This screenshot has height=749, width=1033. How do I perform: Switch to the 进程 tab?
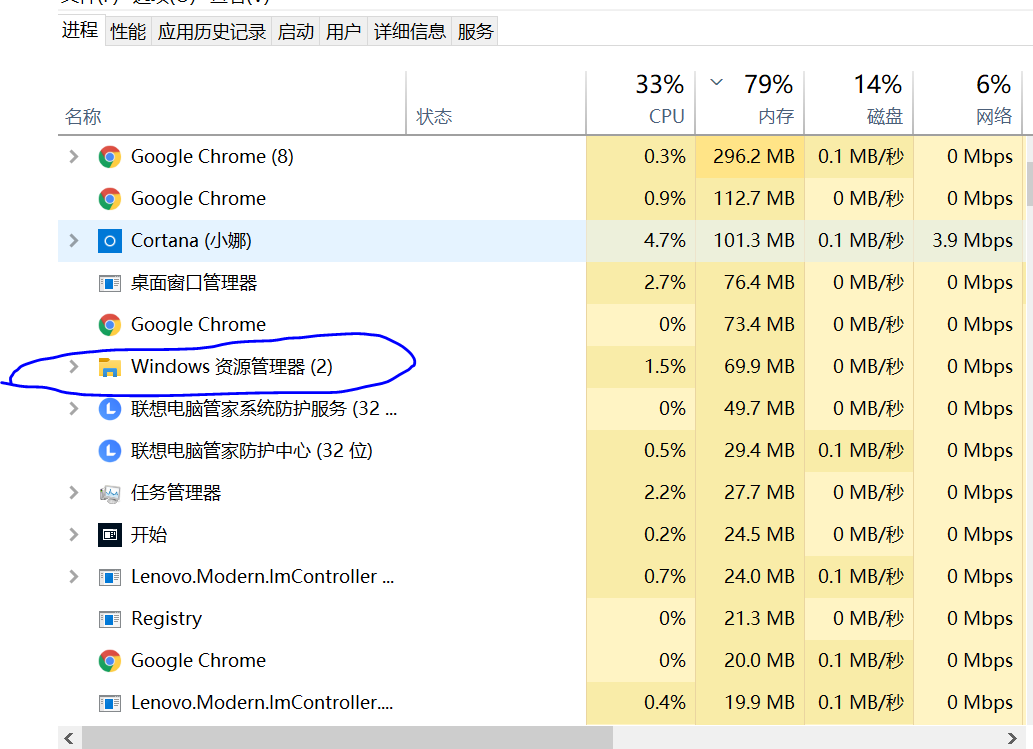(x=80, y=30)
